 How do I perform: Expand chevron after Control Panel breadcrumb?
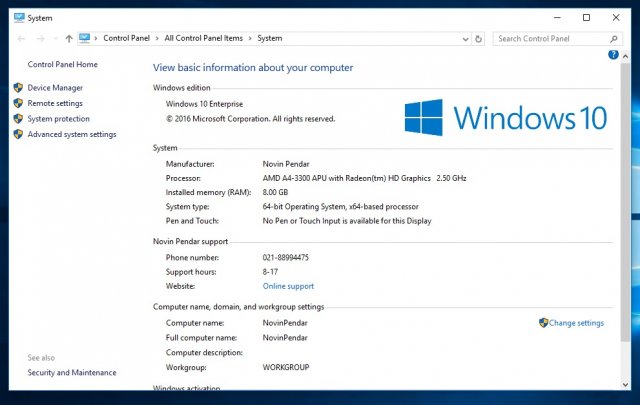(158, 38)
